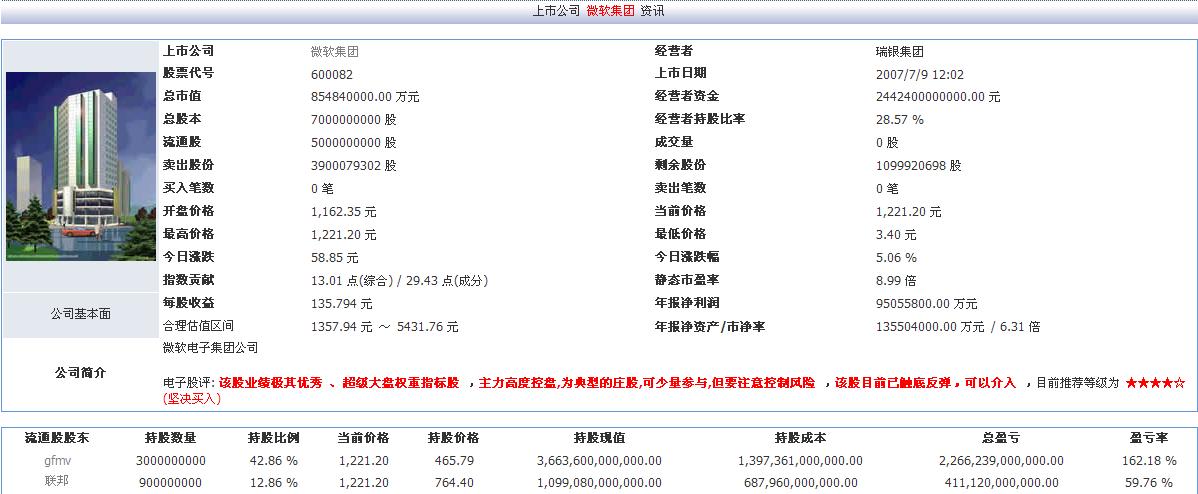Viewport: 1198px width, 494px height.
Task: Click 联邦 total profit 411,120,000,000.00
Action: pos(1002,483)
